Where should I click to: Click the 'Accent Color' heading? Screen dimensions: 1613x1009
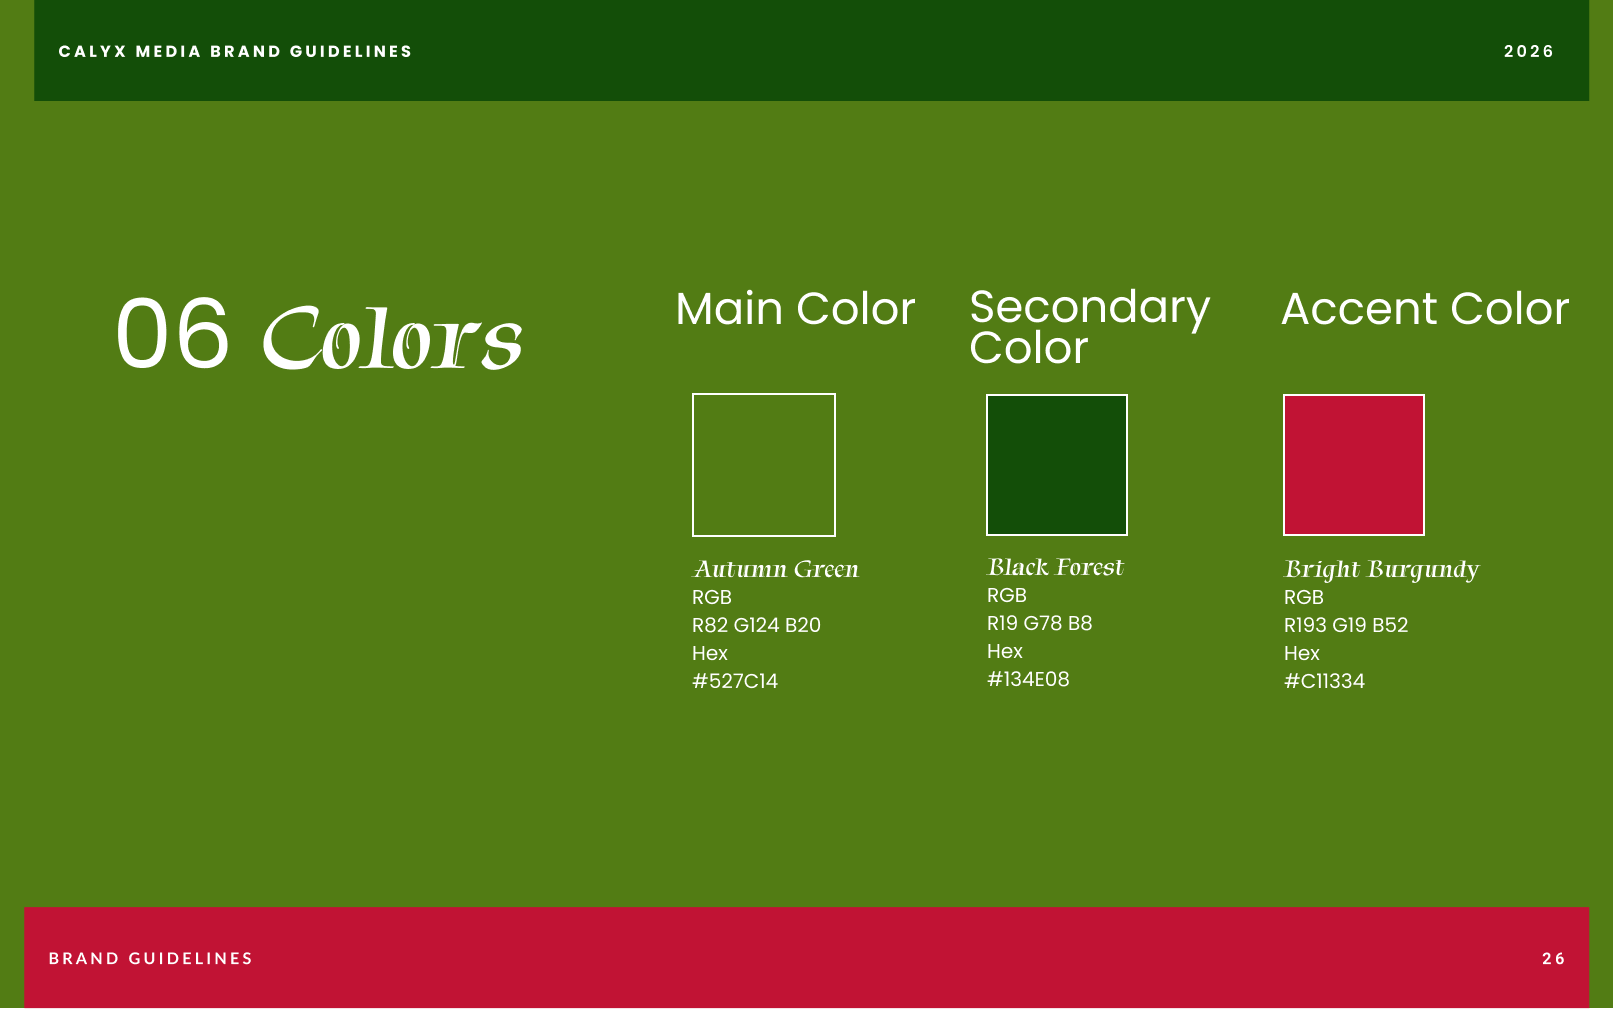1425,309
